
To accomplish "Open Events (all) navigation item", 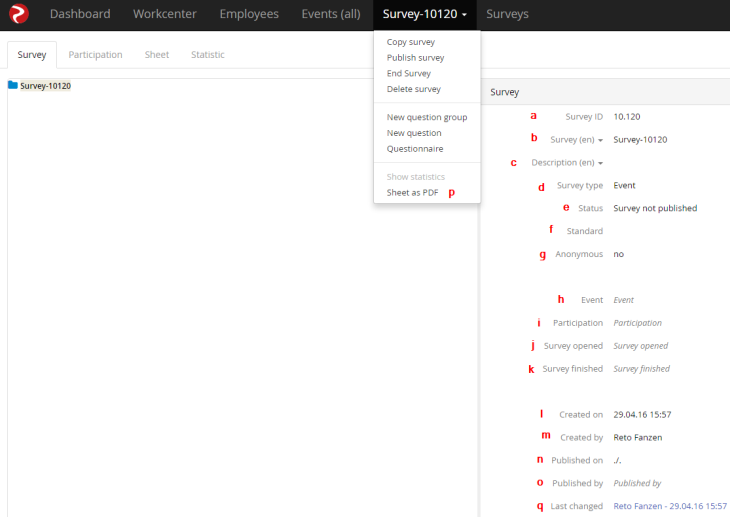I will click(x=331, y=14).
